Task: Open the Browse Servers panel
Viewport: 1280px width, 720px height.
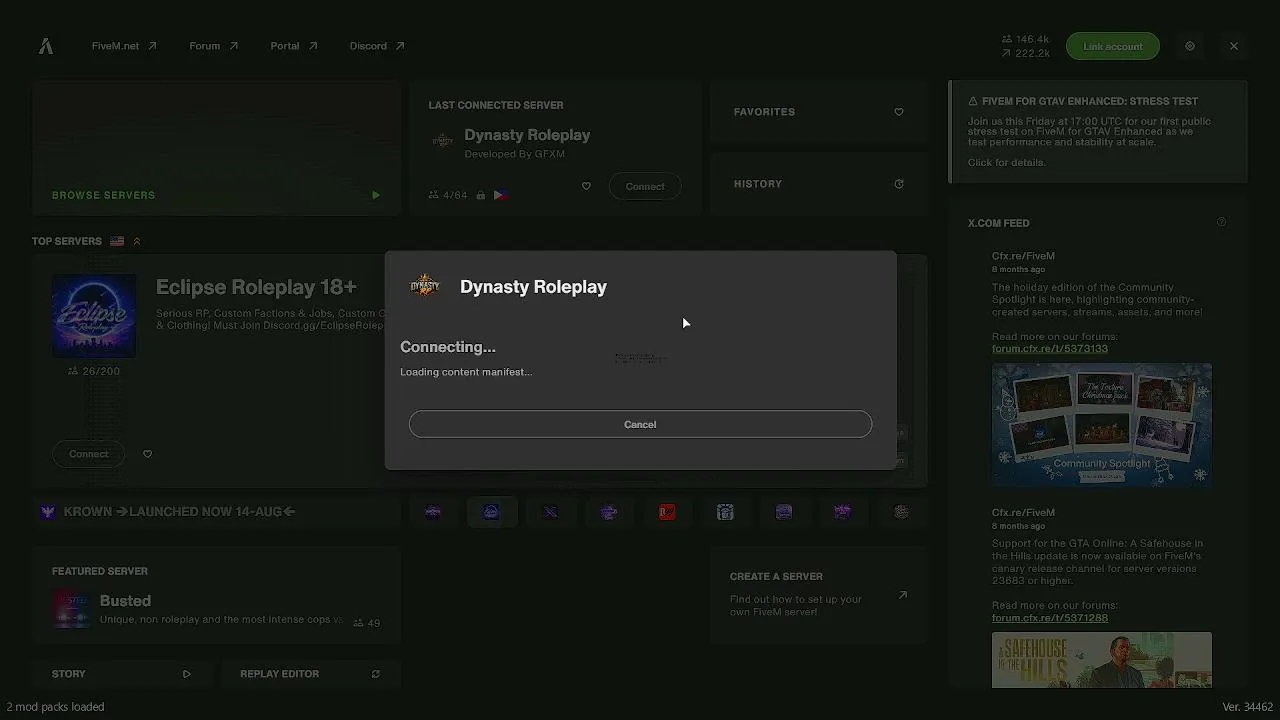Action: [x=216, y=148]
